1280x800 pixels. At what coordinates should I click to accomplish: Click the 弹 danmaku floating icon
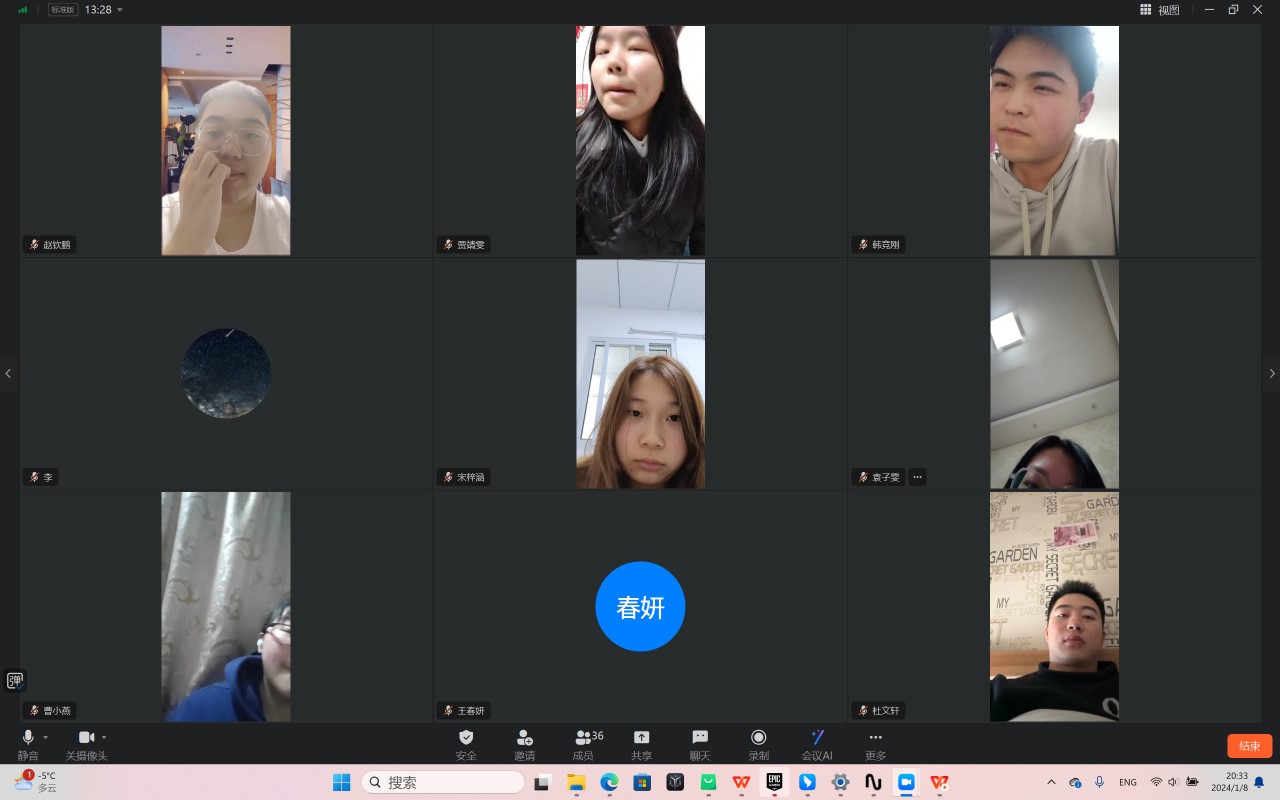coord(15,681)
